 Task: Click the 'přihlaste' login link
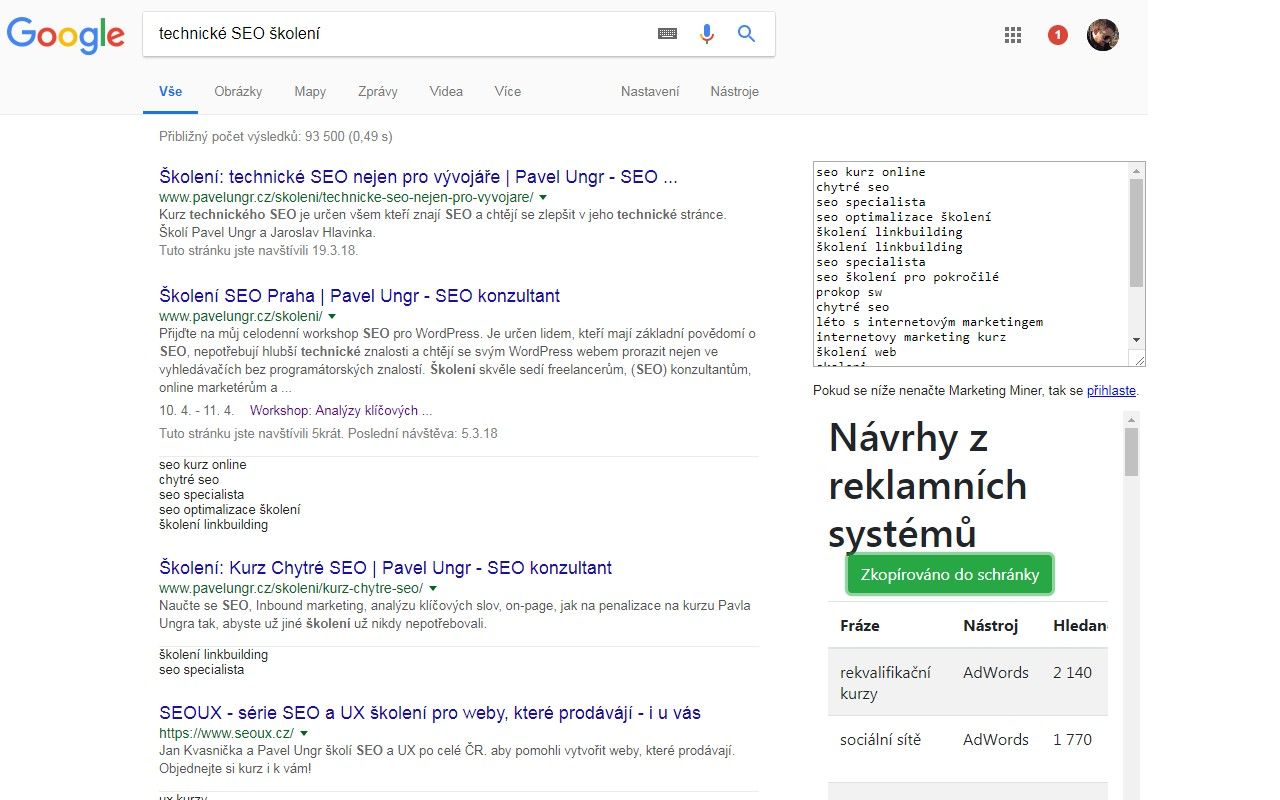(x=1111, y=391)
